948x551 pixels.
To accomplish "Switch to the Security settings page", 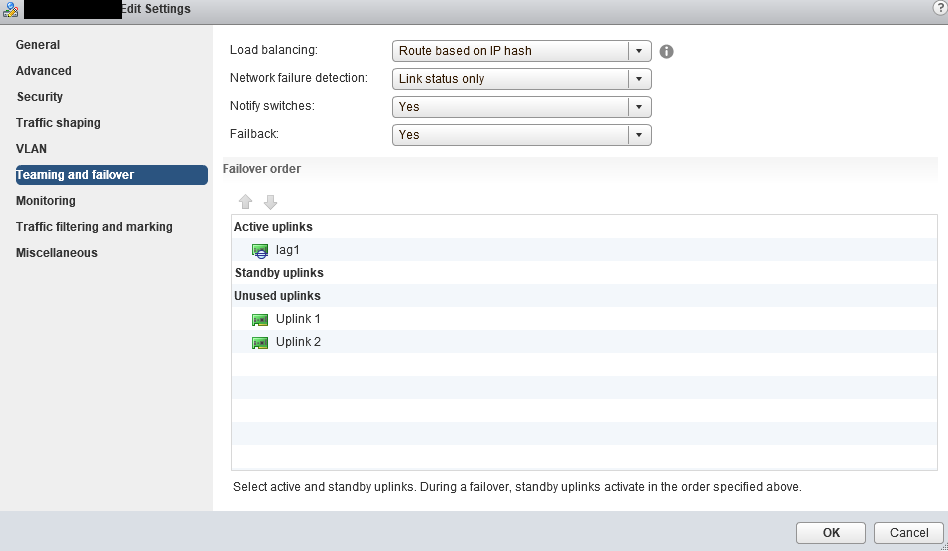I will click(x=40, y=97).
